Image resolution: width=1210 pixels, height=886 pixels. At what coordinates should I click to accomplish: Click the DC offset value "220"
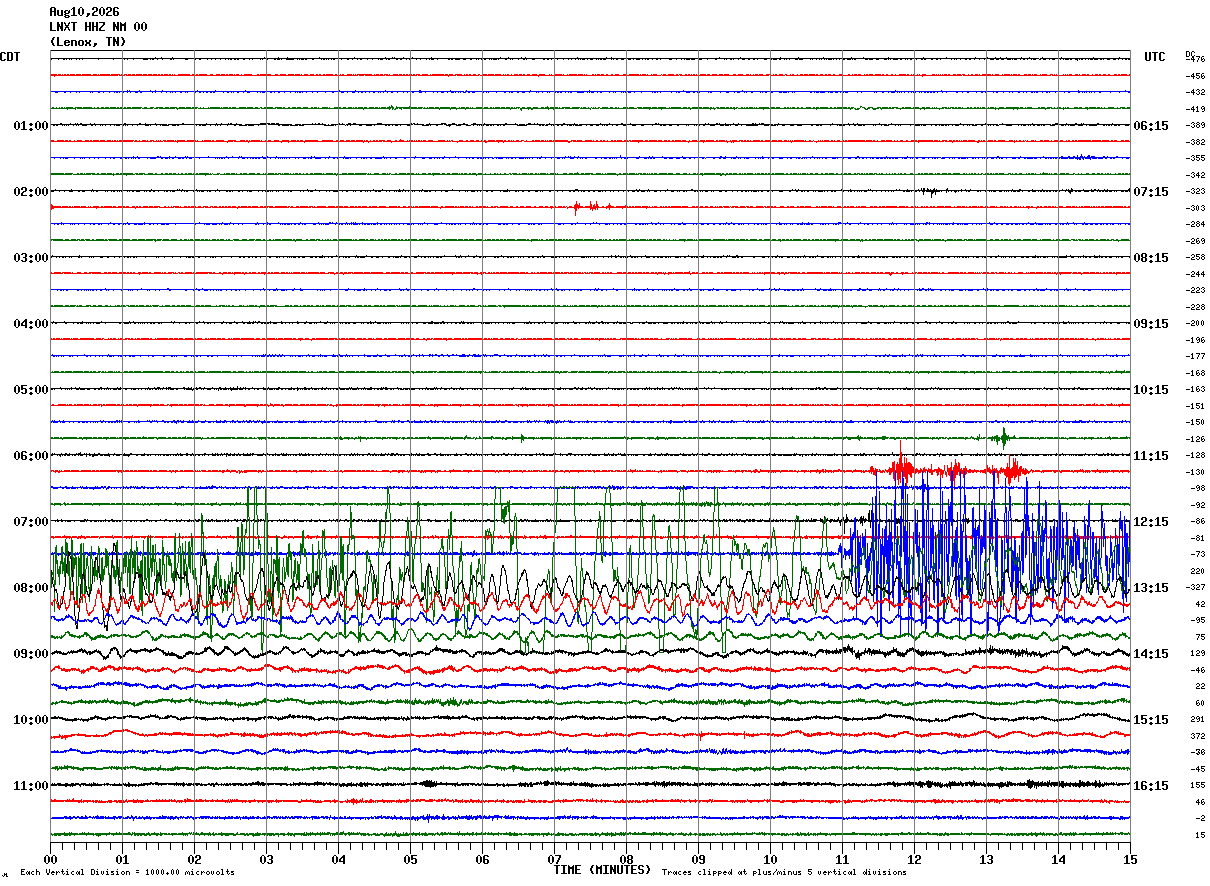tap(1198, 571)
